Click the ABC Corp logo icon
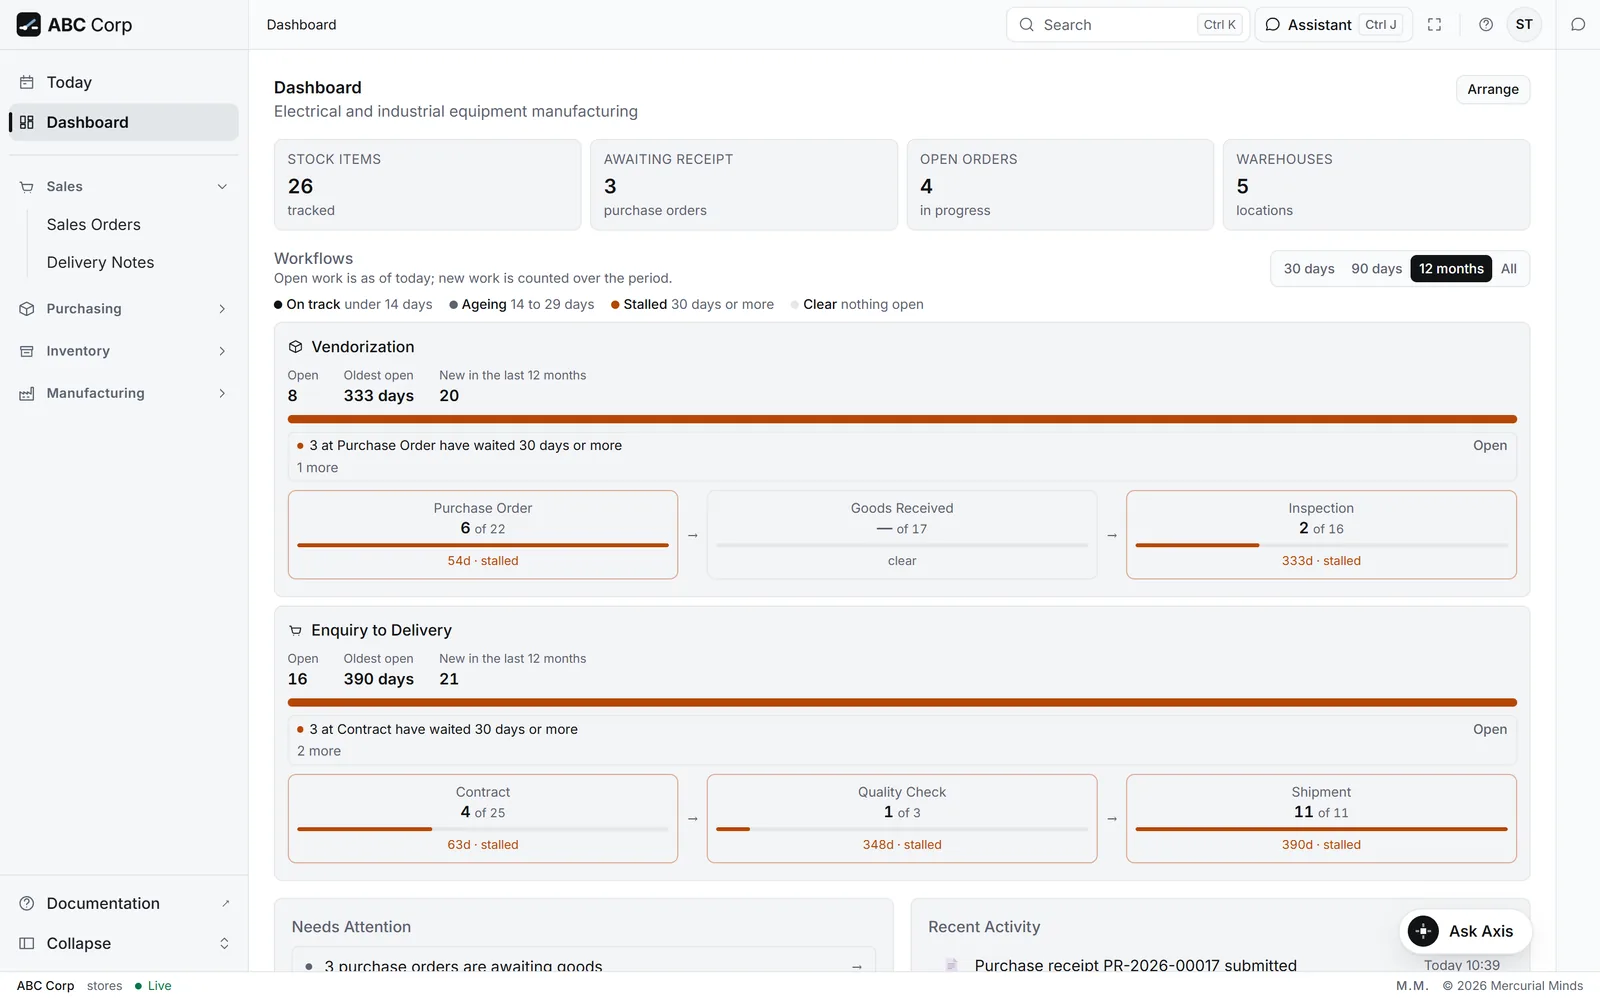 pos(28,24)
